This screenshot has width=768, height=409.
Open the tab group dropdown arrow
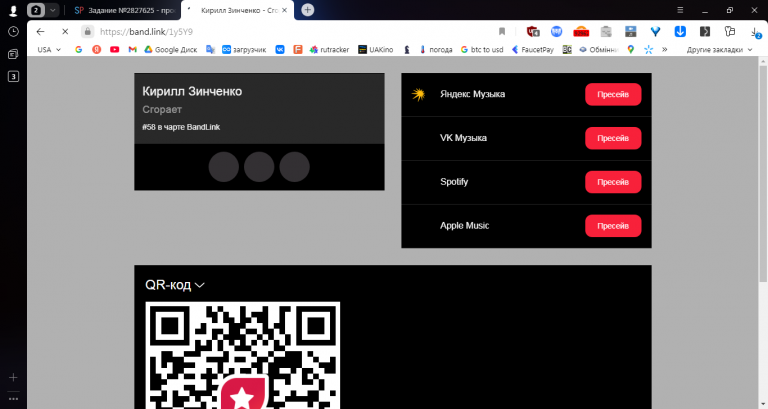tap(52, 10)
